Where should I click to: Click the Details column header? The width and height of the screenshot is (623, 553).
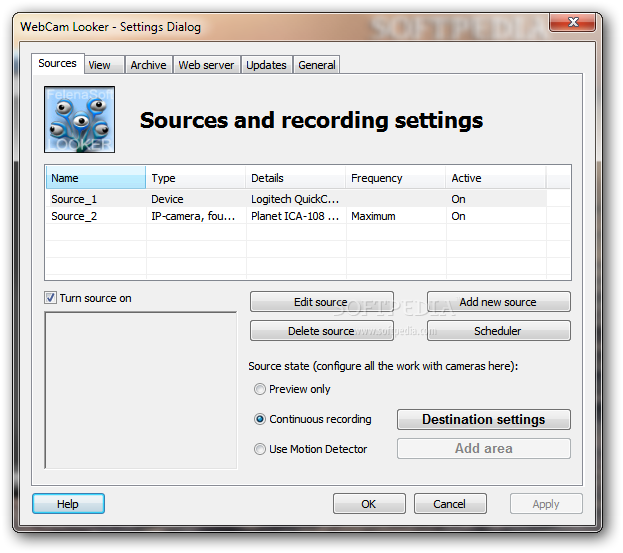coord(296,178)
